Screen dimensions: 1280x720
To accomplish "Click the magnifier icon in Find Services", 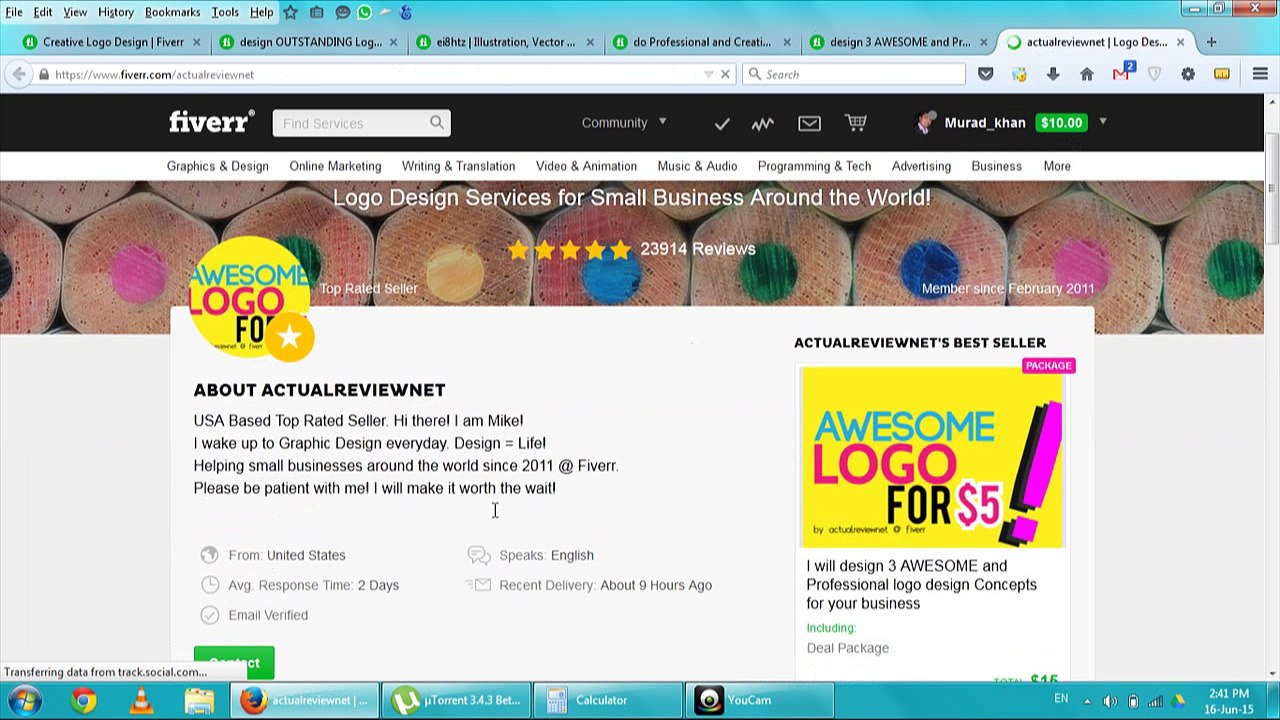I will pos(437,123).
